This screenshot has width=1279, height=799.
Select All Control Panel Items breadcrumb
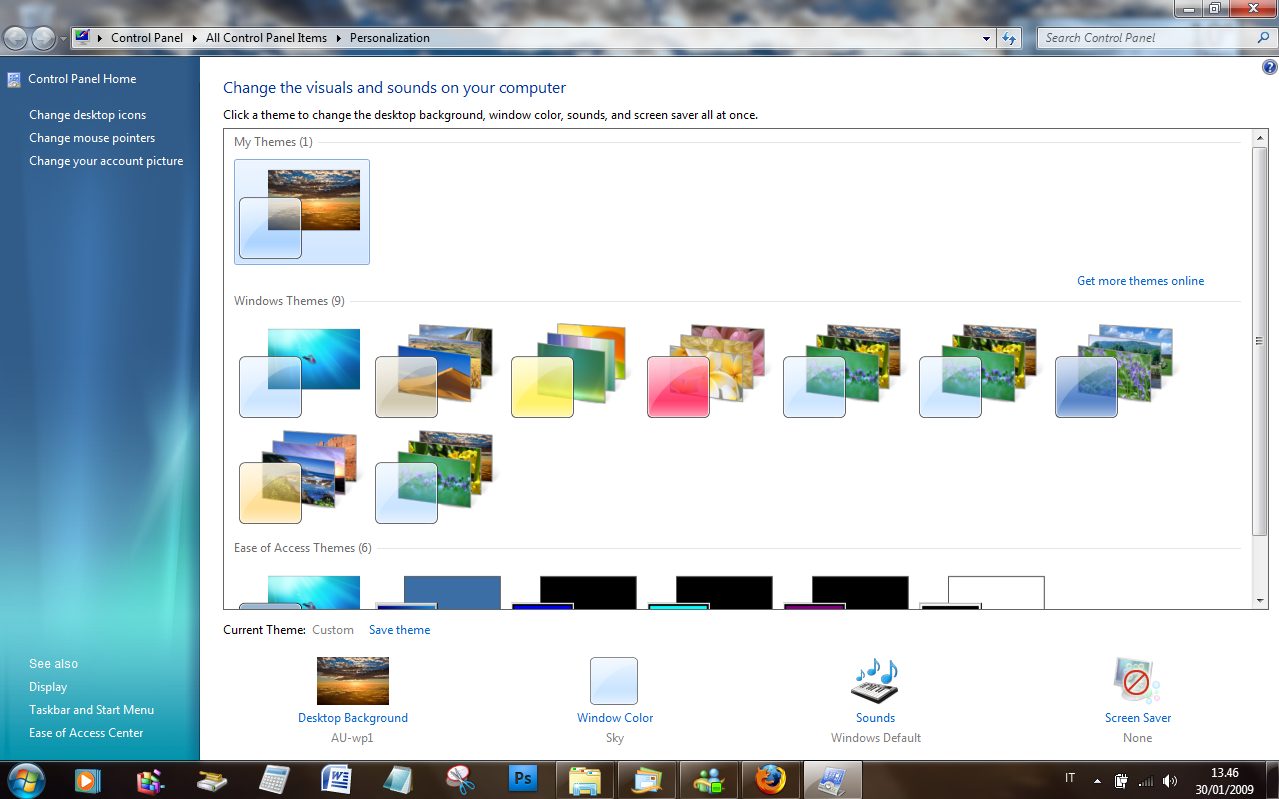(266, 38)
